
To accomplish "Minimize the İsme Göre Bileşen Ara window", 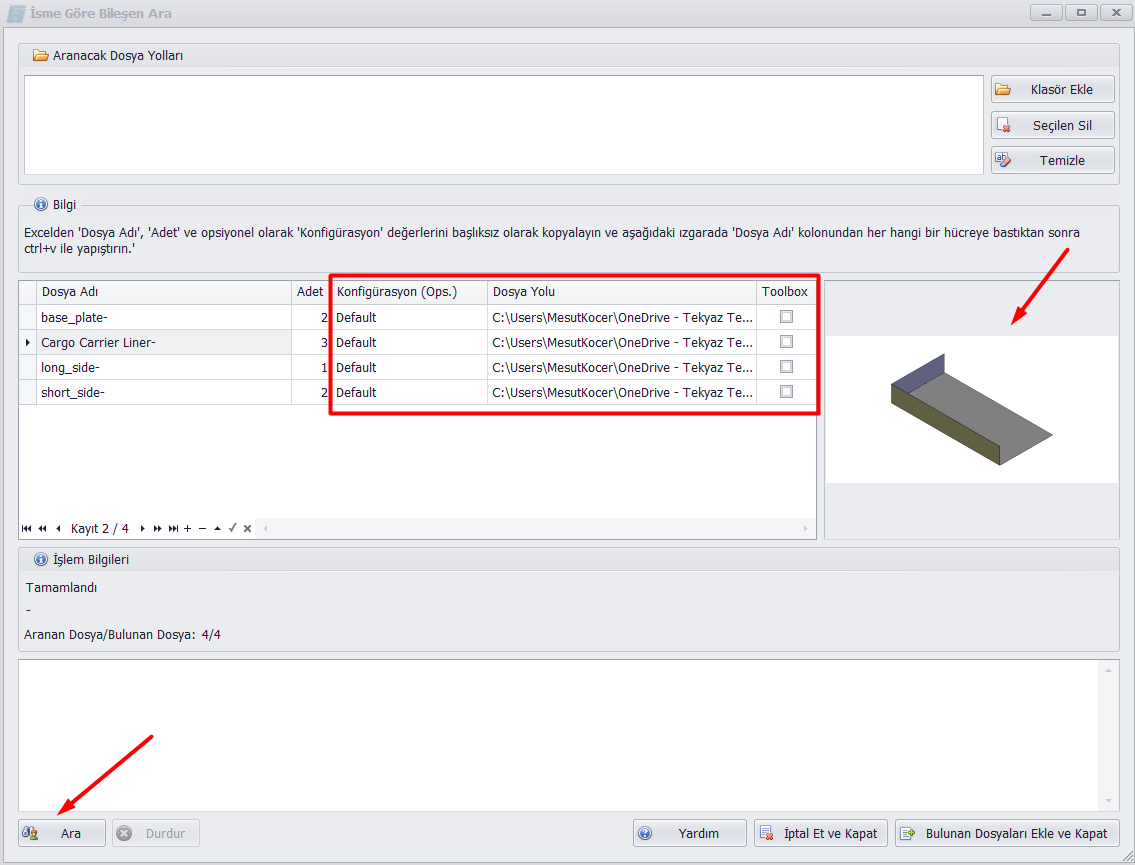I will [x=1046, y=12].
